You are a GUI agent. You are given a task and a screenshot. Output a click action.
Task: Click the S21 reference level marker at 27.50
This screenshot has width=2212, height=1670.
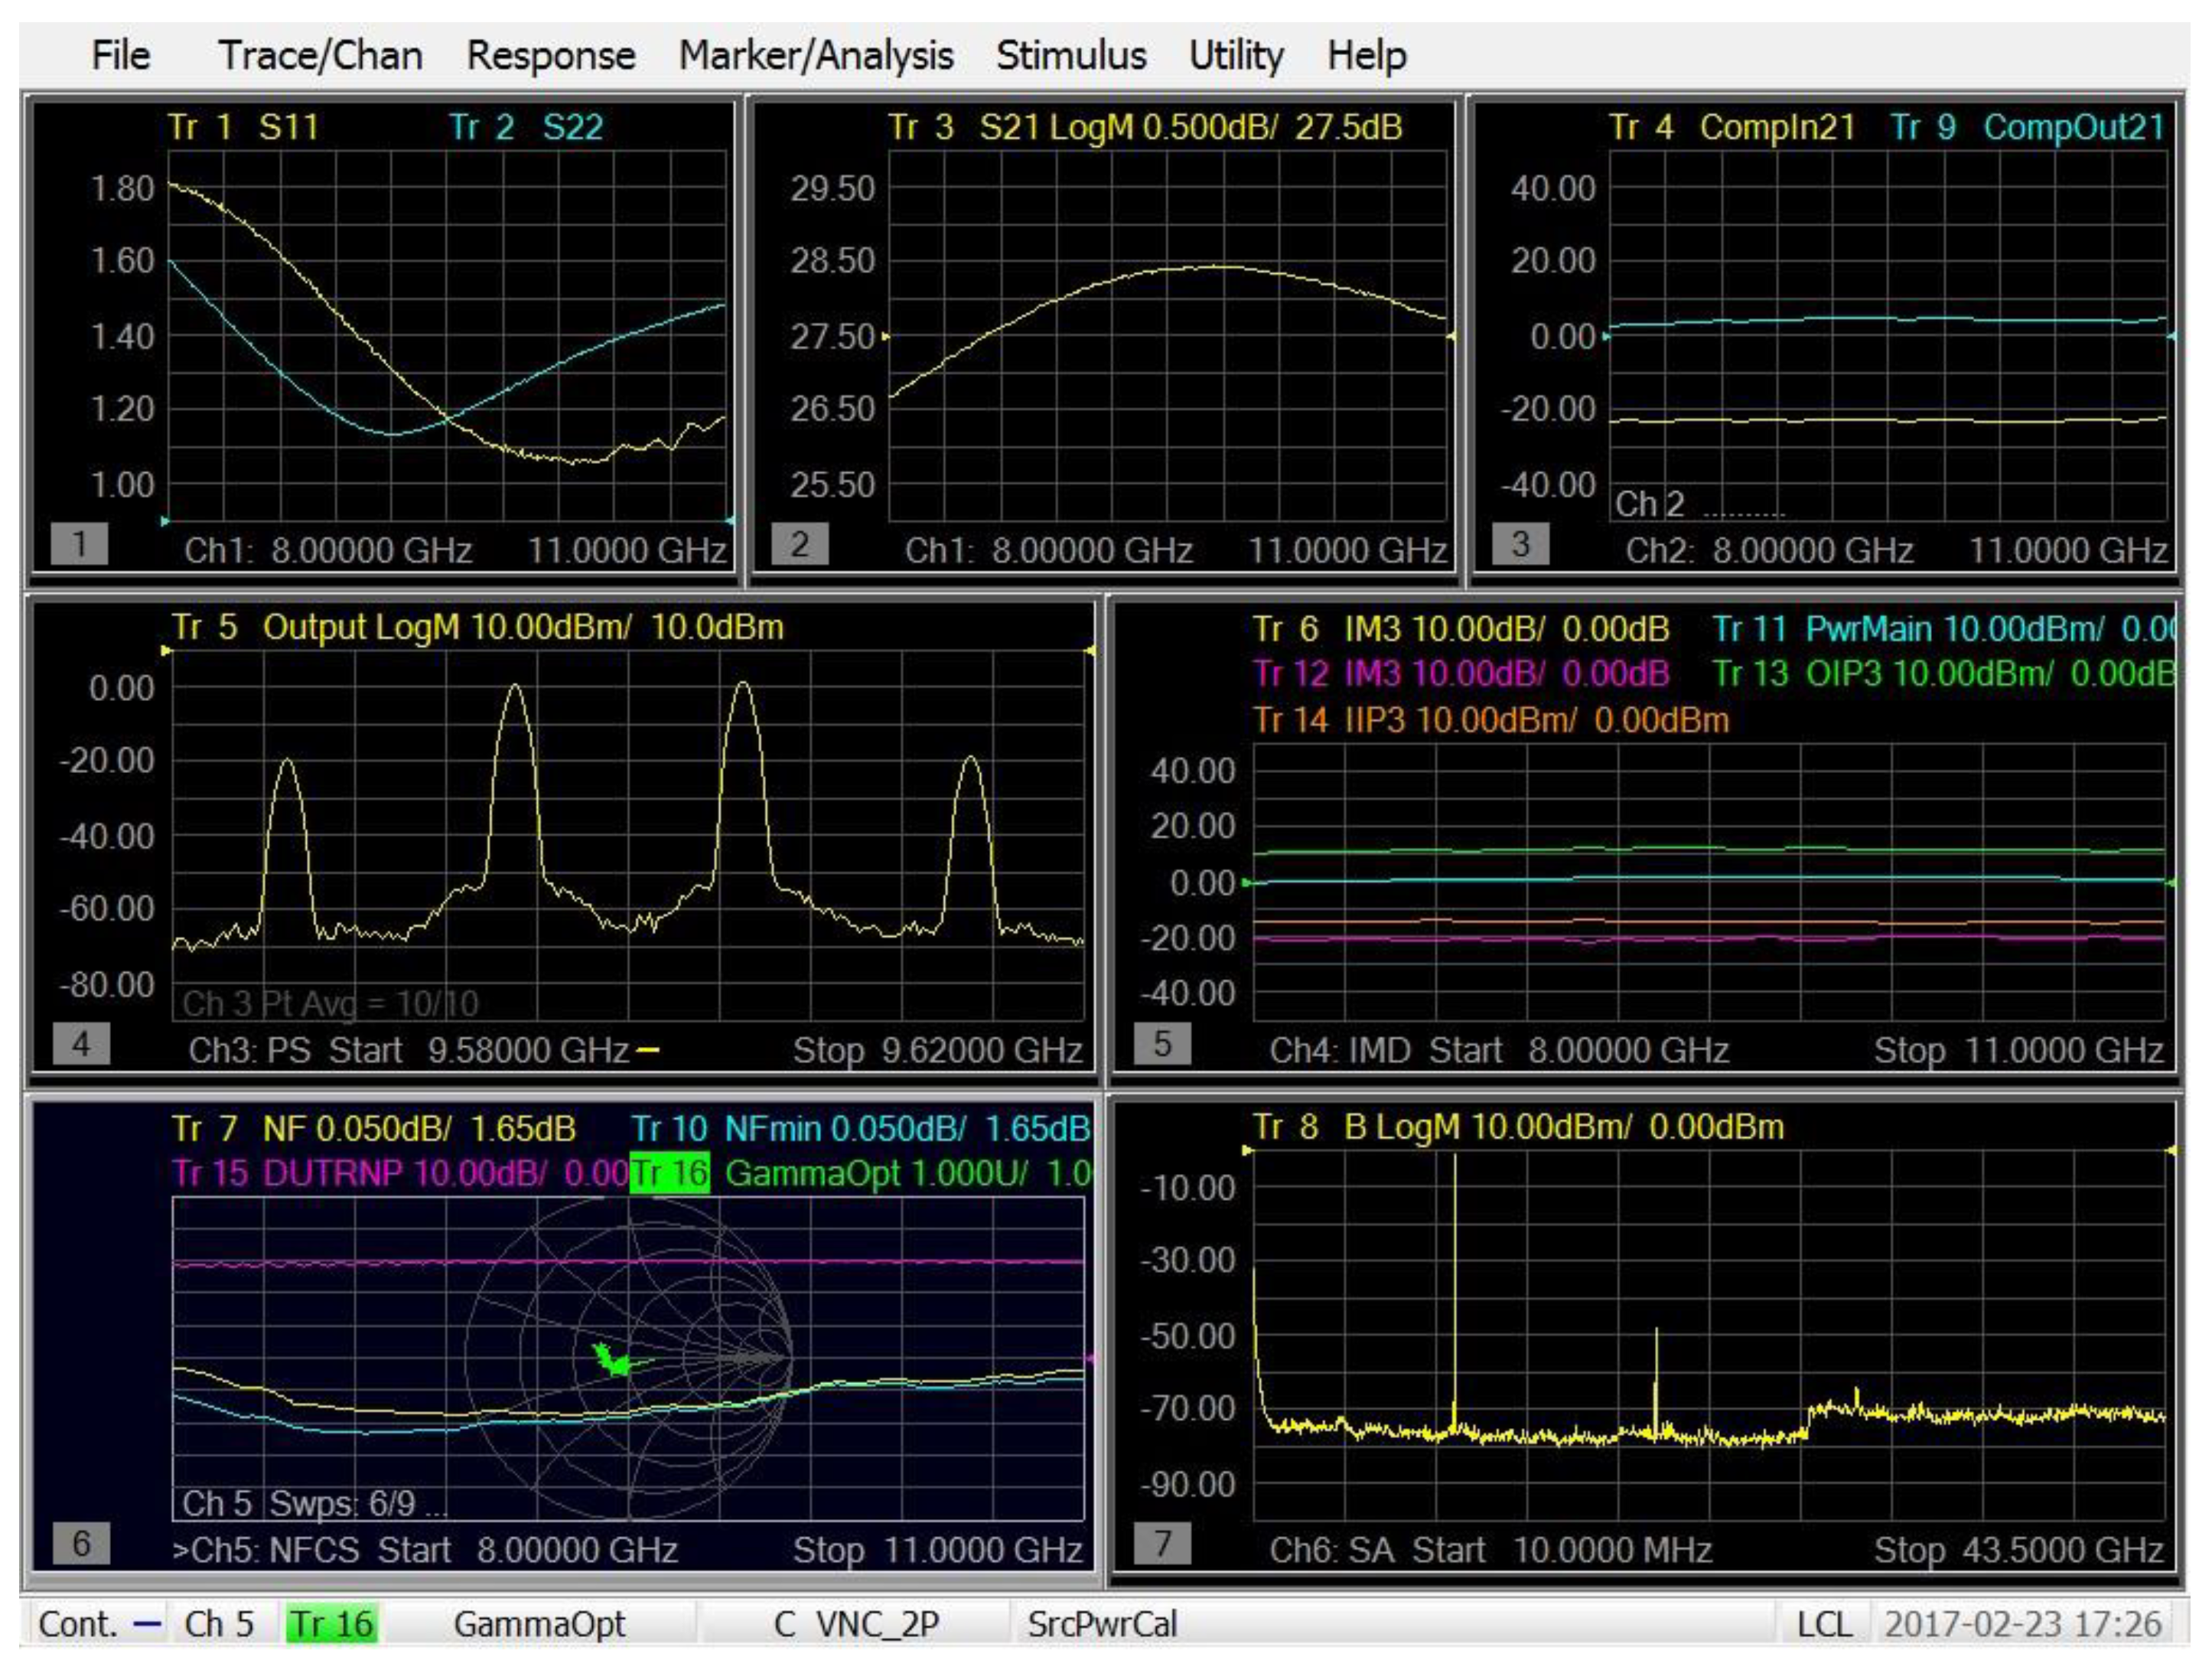point(885,336)
